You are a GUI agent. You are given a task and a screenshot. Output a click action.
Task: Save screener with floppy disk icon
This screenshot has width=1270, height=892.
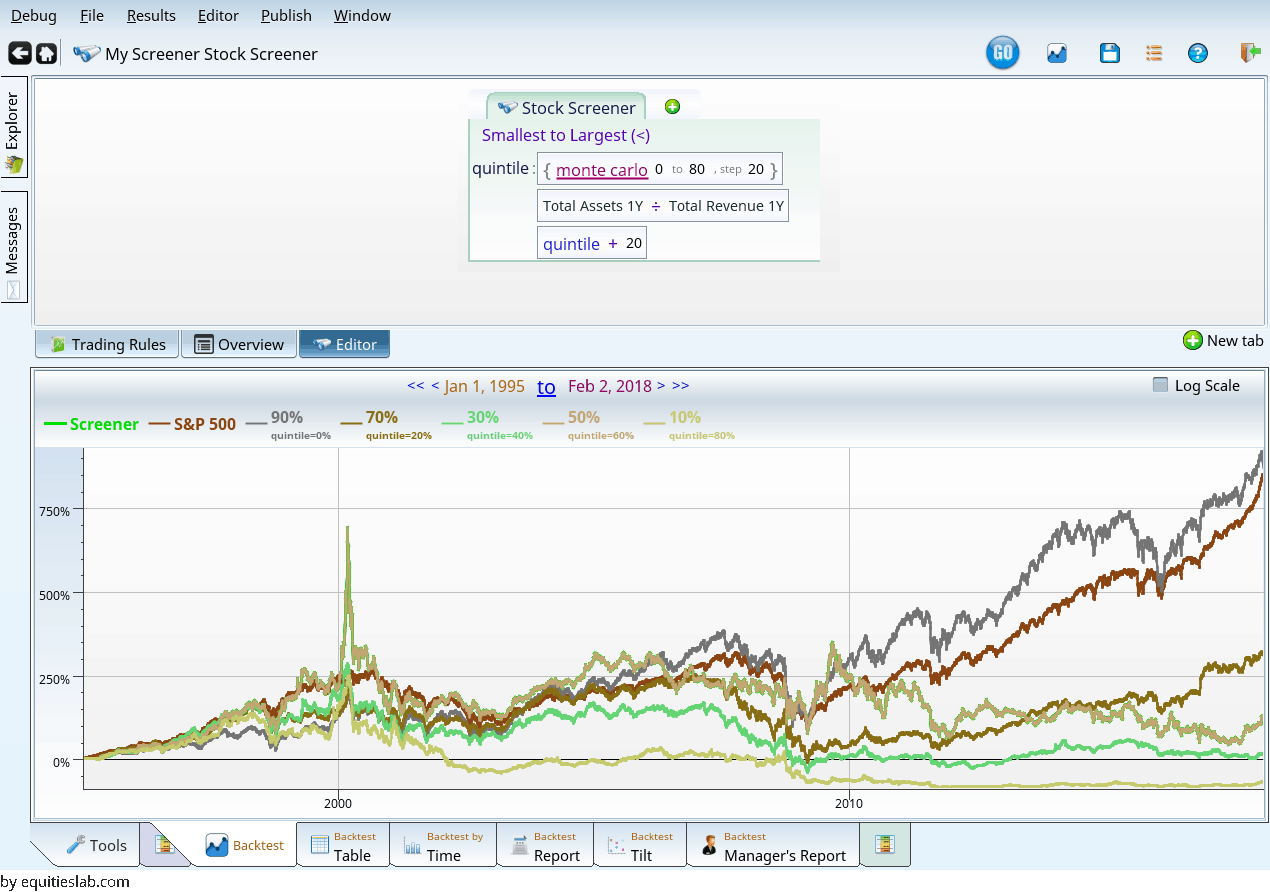click(x=1109, y=54)
